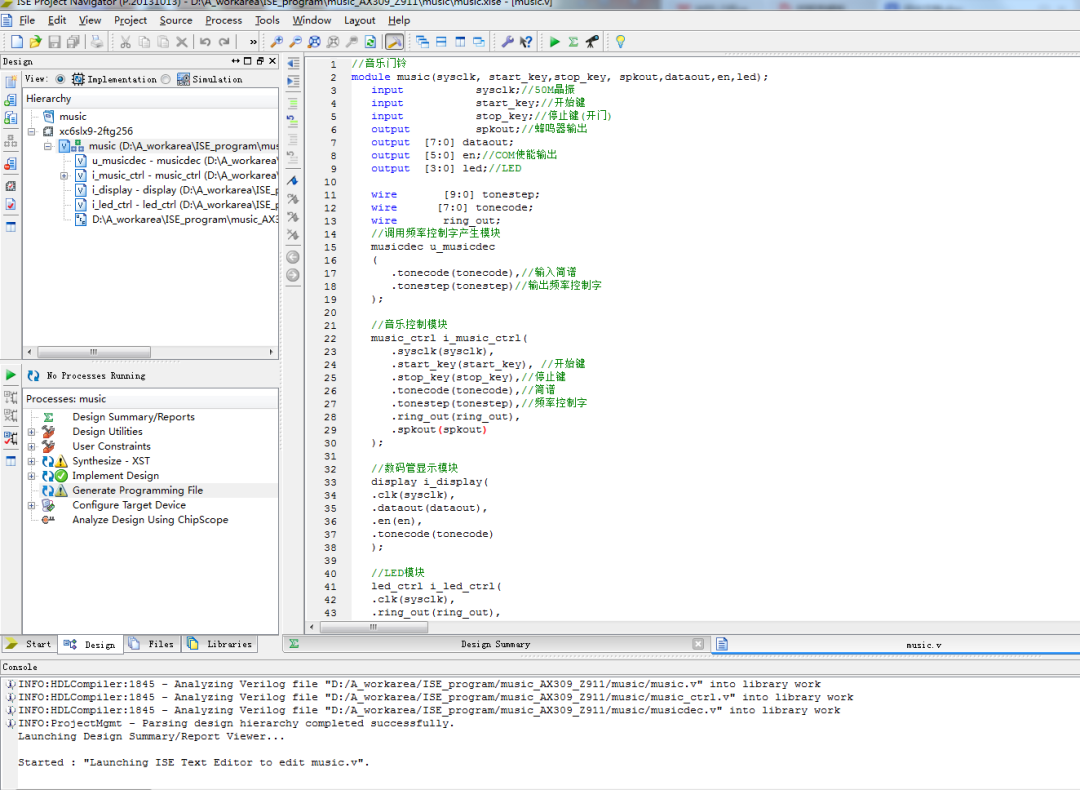Select the Simulation view radio button
1080x790 pixels.
[166, 79]
